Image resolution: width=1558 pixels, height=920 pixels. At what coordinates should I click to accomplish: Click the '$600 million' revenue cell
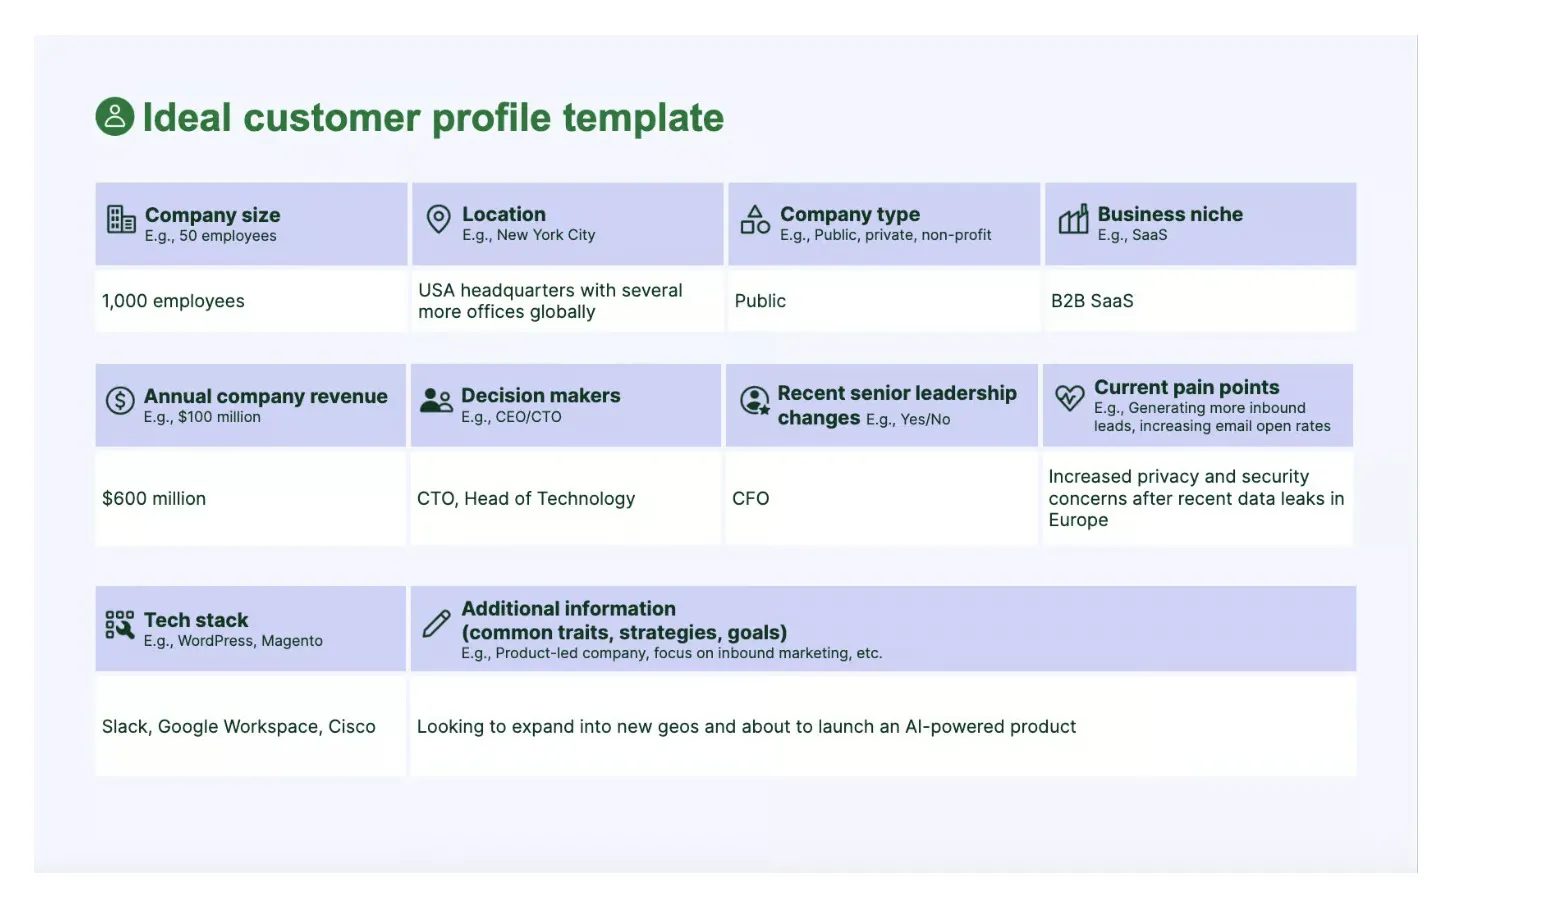click(x=251, y=498)
